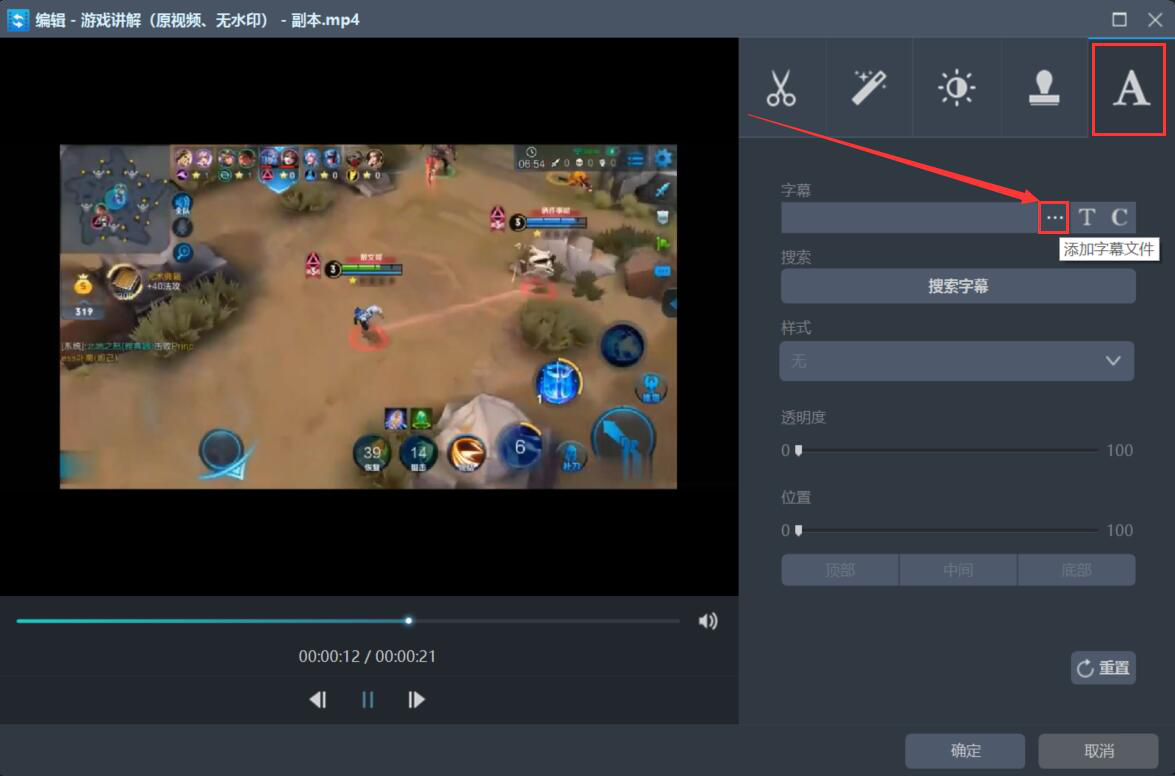The width and height of the screenshot is (1175, 776).
Task: Open the scissors trim tab
Action: [x=782, y=88]
